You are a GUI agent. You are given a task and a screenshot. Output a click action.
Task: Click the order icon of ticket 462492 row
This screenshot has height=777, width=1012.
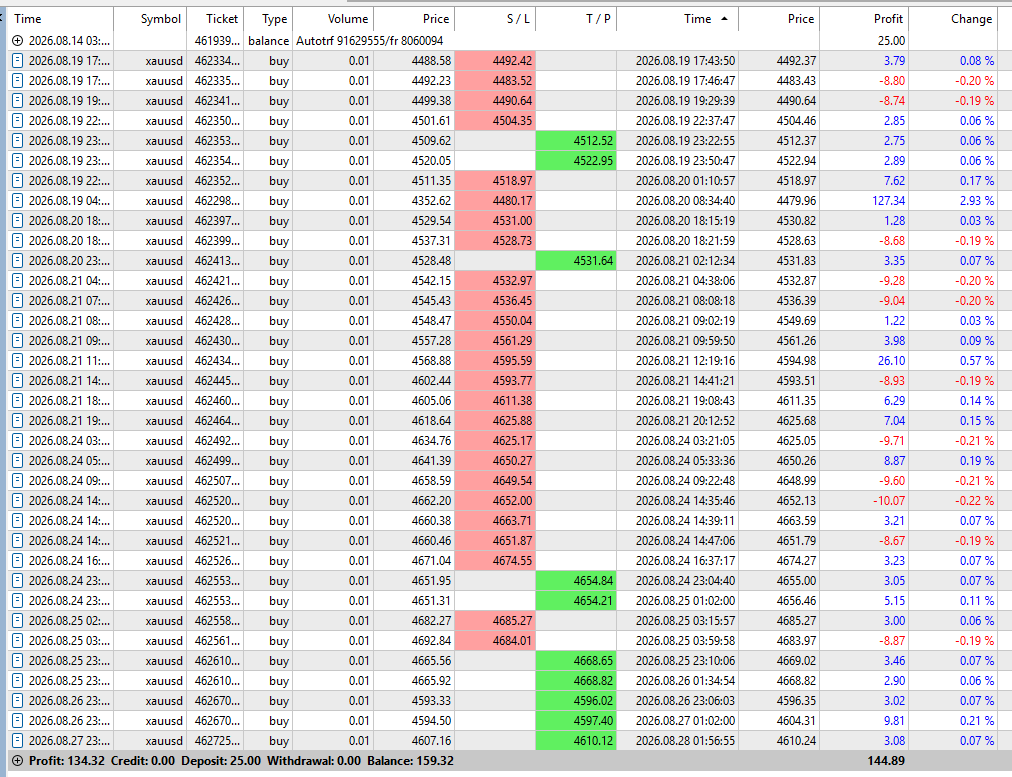[x=17, y=441]
